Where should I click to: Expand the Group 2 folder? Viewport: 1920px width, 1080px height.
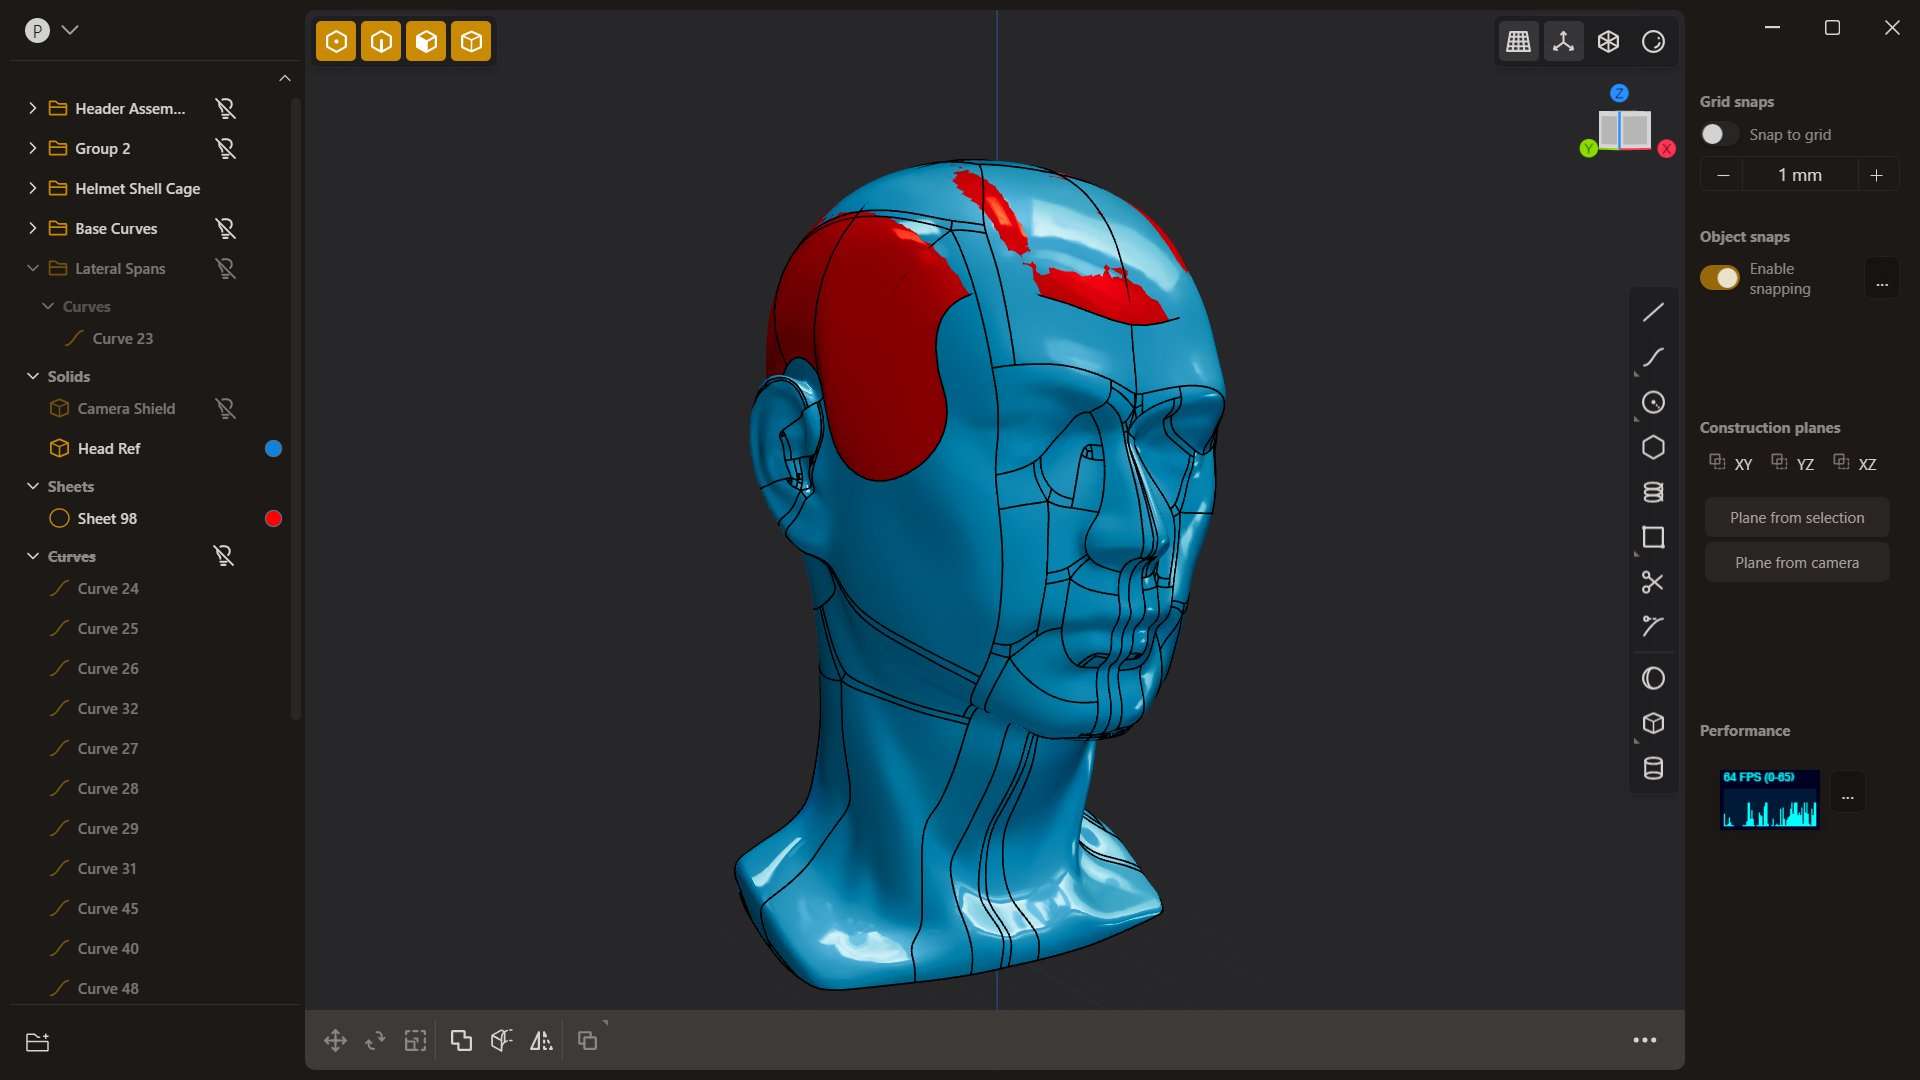pyautogui.click(x=32, y=148)
